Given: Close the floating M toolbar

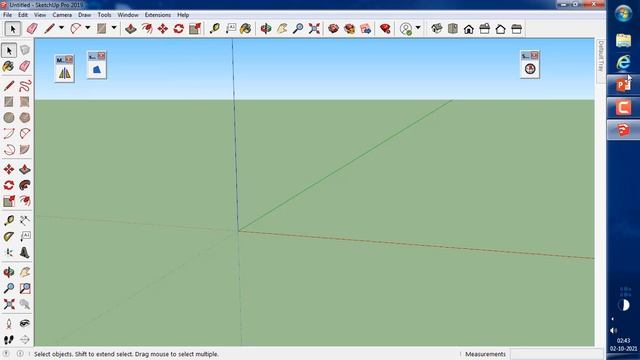Looking at the screenshot, I should pos(69,60).
